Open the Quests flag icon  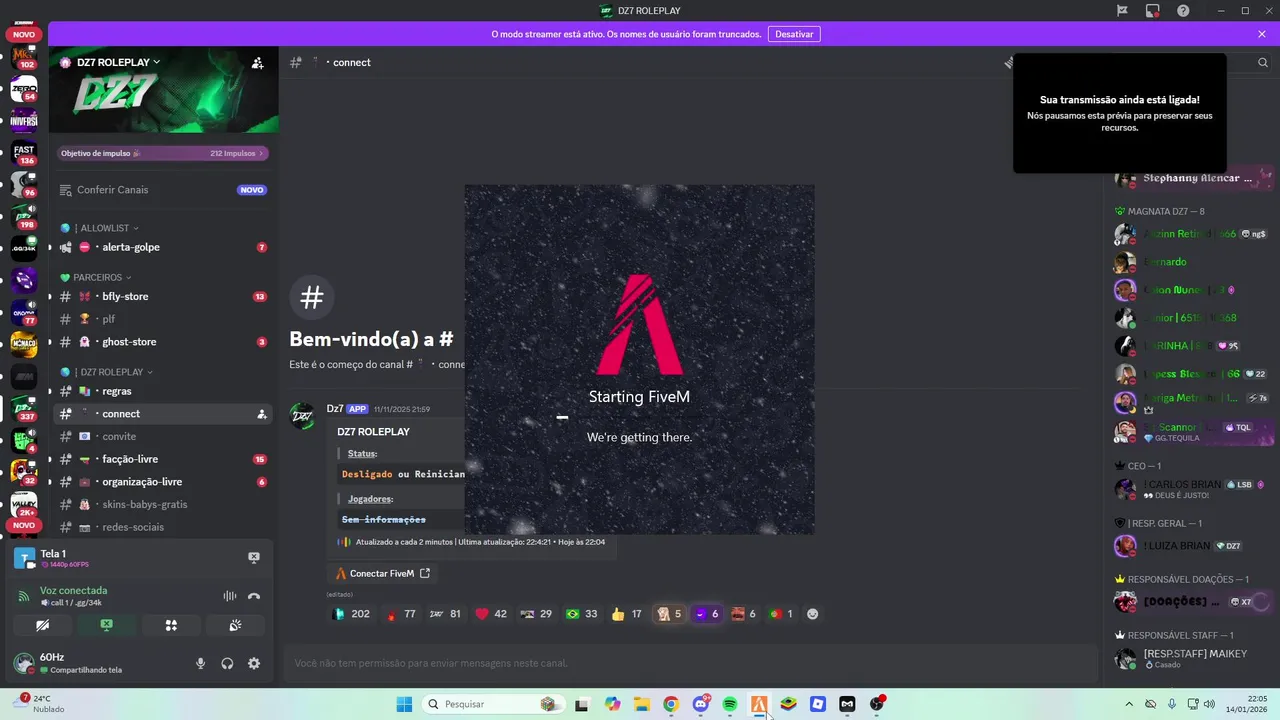1122,10
